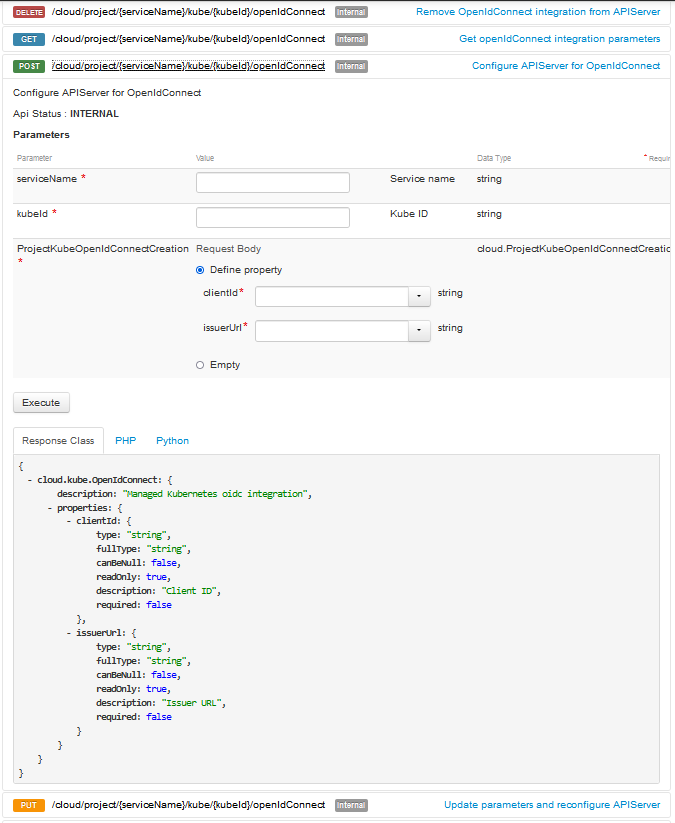Click the DELETE method badge
The height and width of the screenshot is (823, 675).
point(27,11)
